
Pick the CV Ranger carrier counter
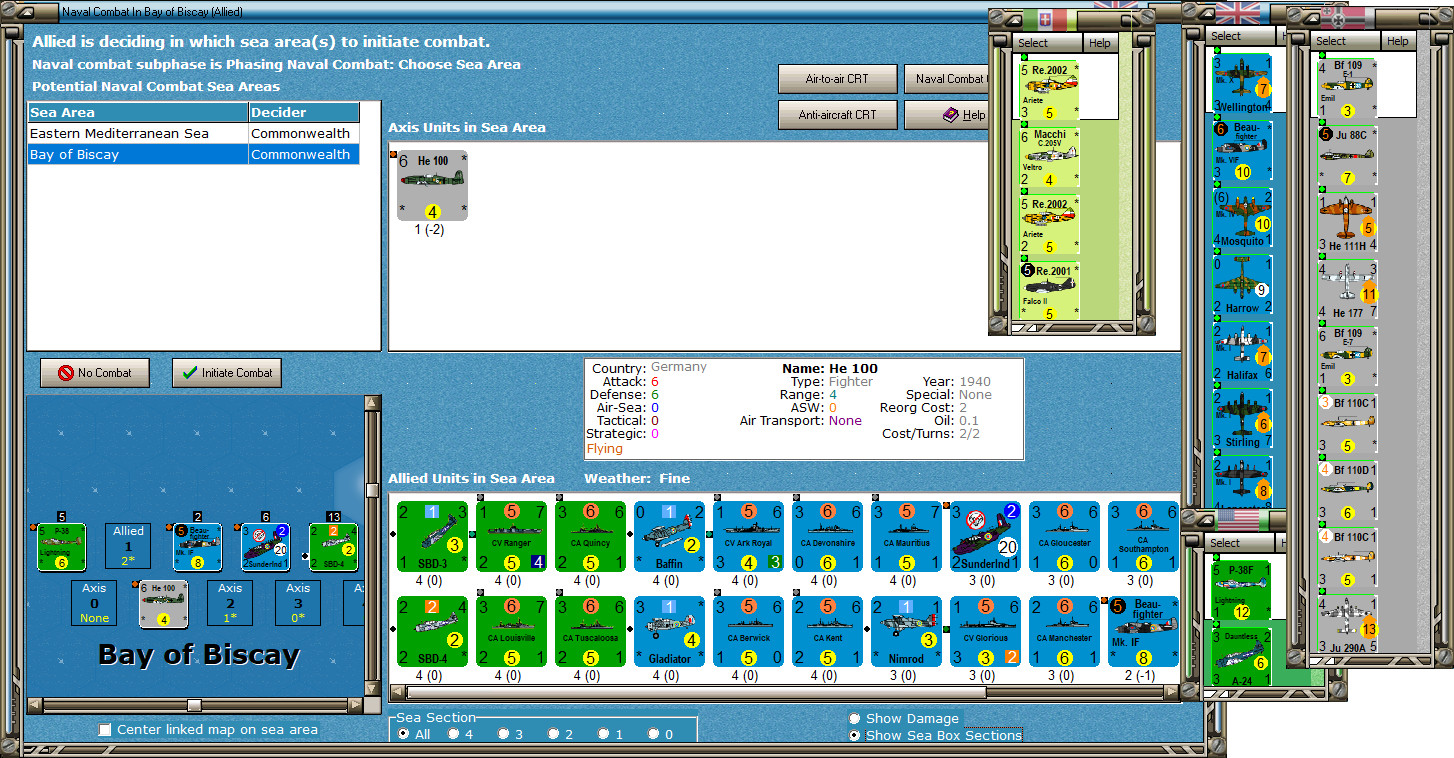pos(511,536)
